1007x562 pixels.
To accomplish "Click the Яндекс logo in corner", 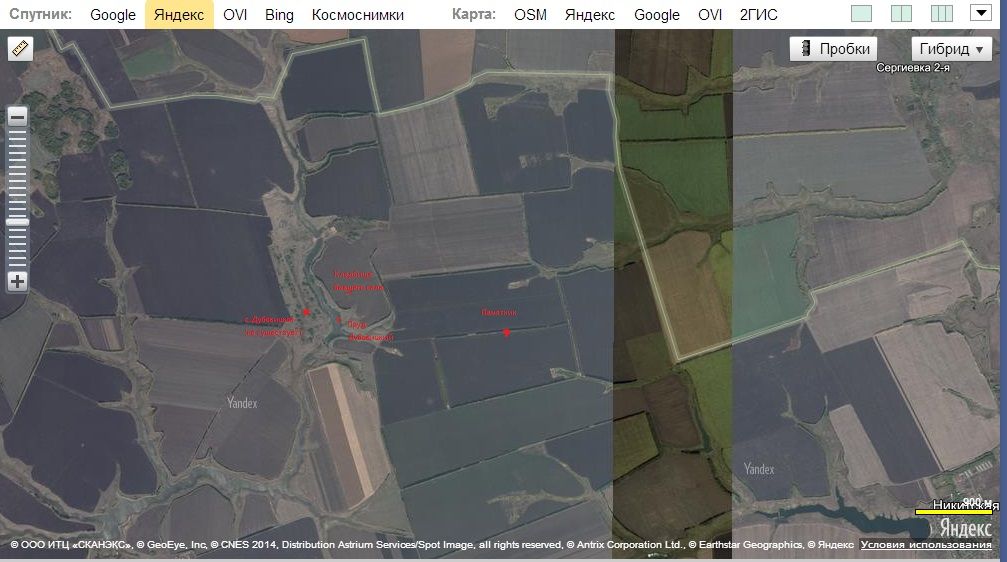I will [964, 527].
